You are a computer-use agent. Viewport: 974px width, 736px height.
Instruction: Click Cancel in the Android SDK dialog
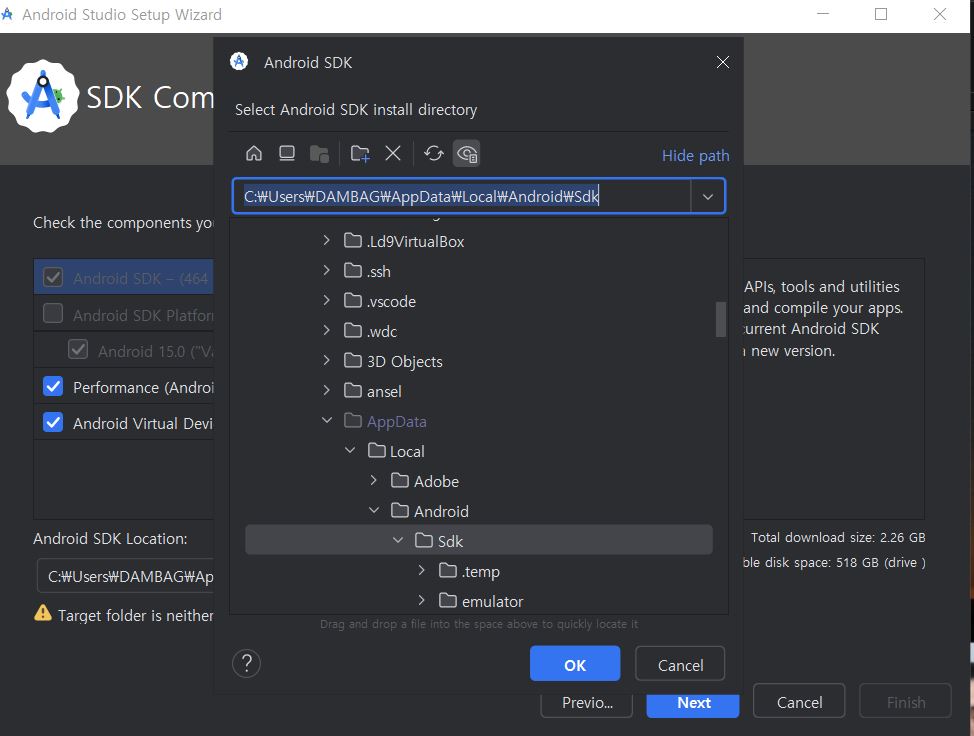pyautogui.click(x=680, y=663)
